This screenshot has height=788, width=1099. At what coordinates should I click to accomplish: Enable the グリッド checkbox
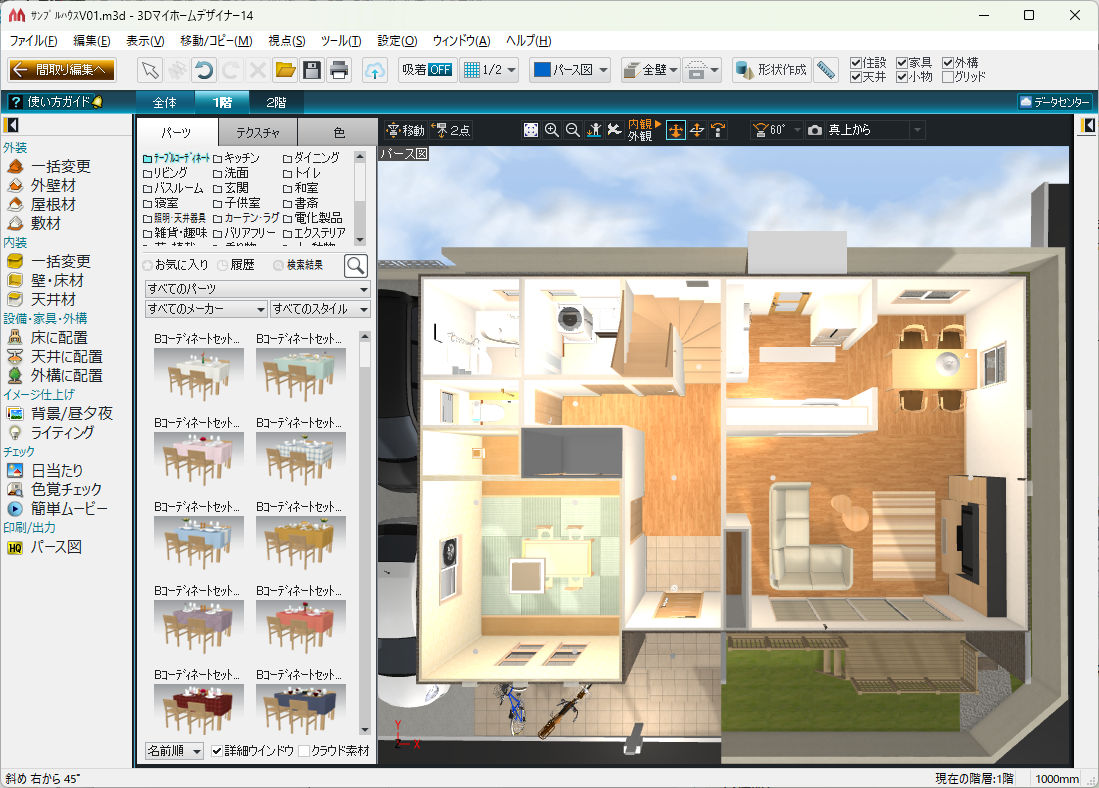pos(948,77)
